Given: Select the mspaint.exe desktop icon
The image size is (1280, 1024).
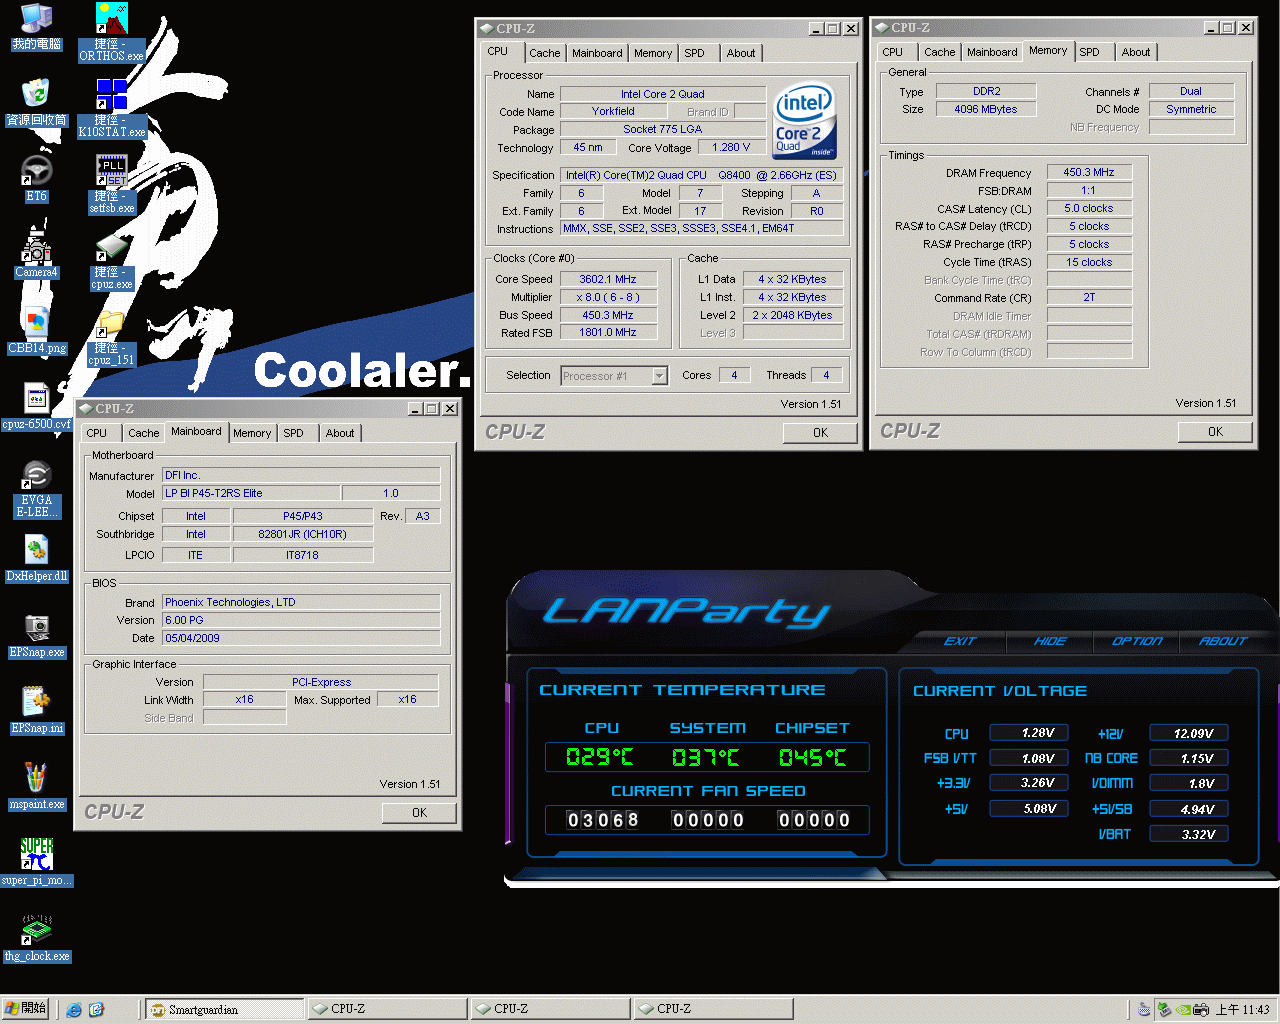Looking at the screenshot, I should pyautogui.click(x=37, y=787).
